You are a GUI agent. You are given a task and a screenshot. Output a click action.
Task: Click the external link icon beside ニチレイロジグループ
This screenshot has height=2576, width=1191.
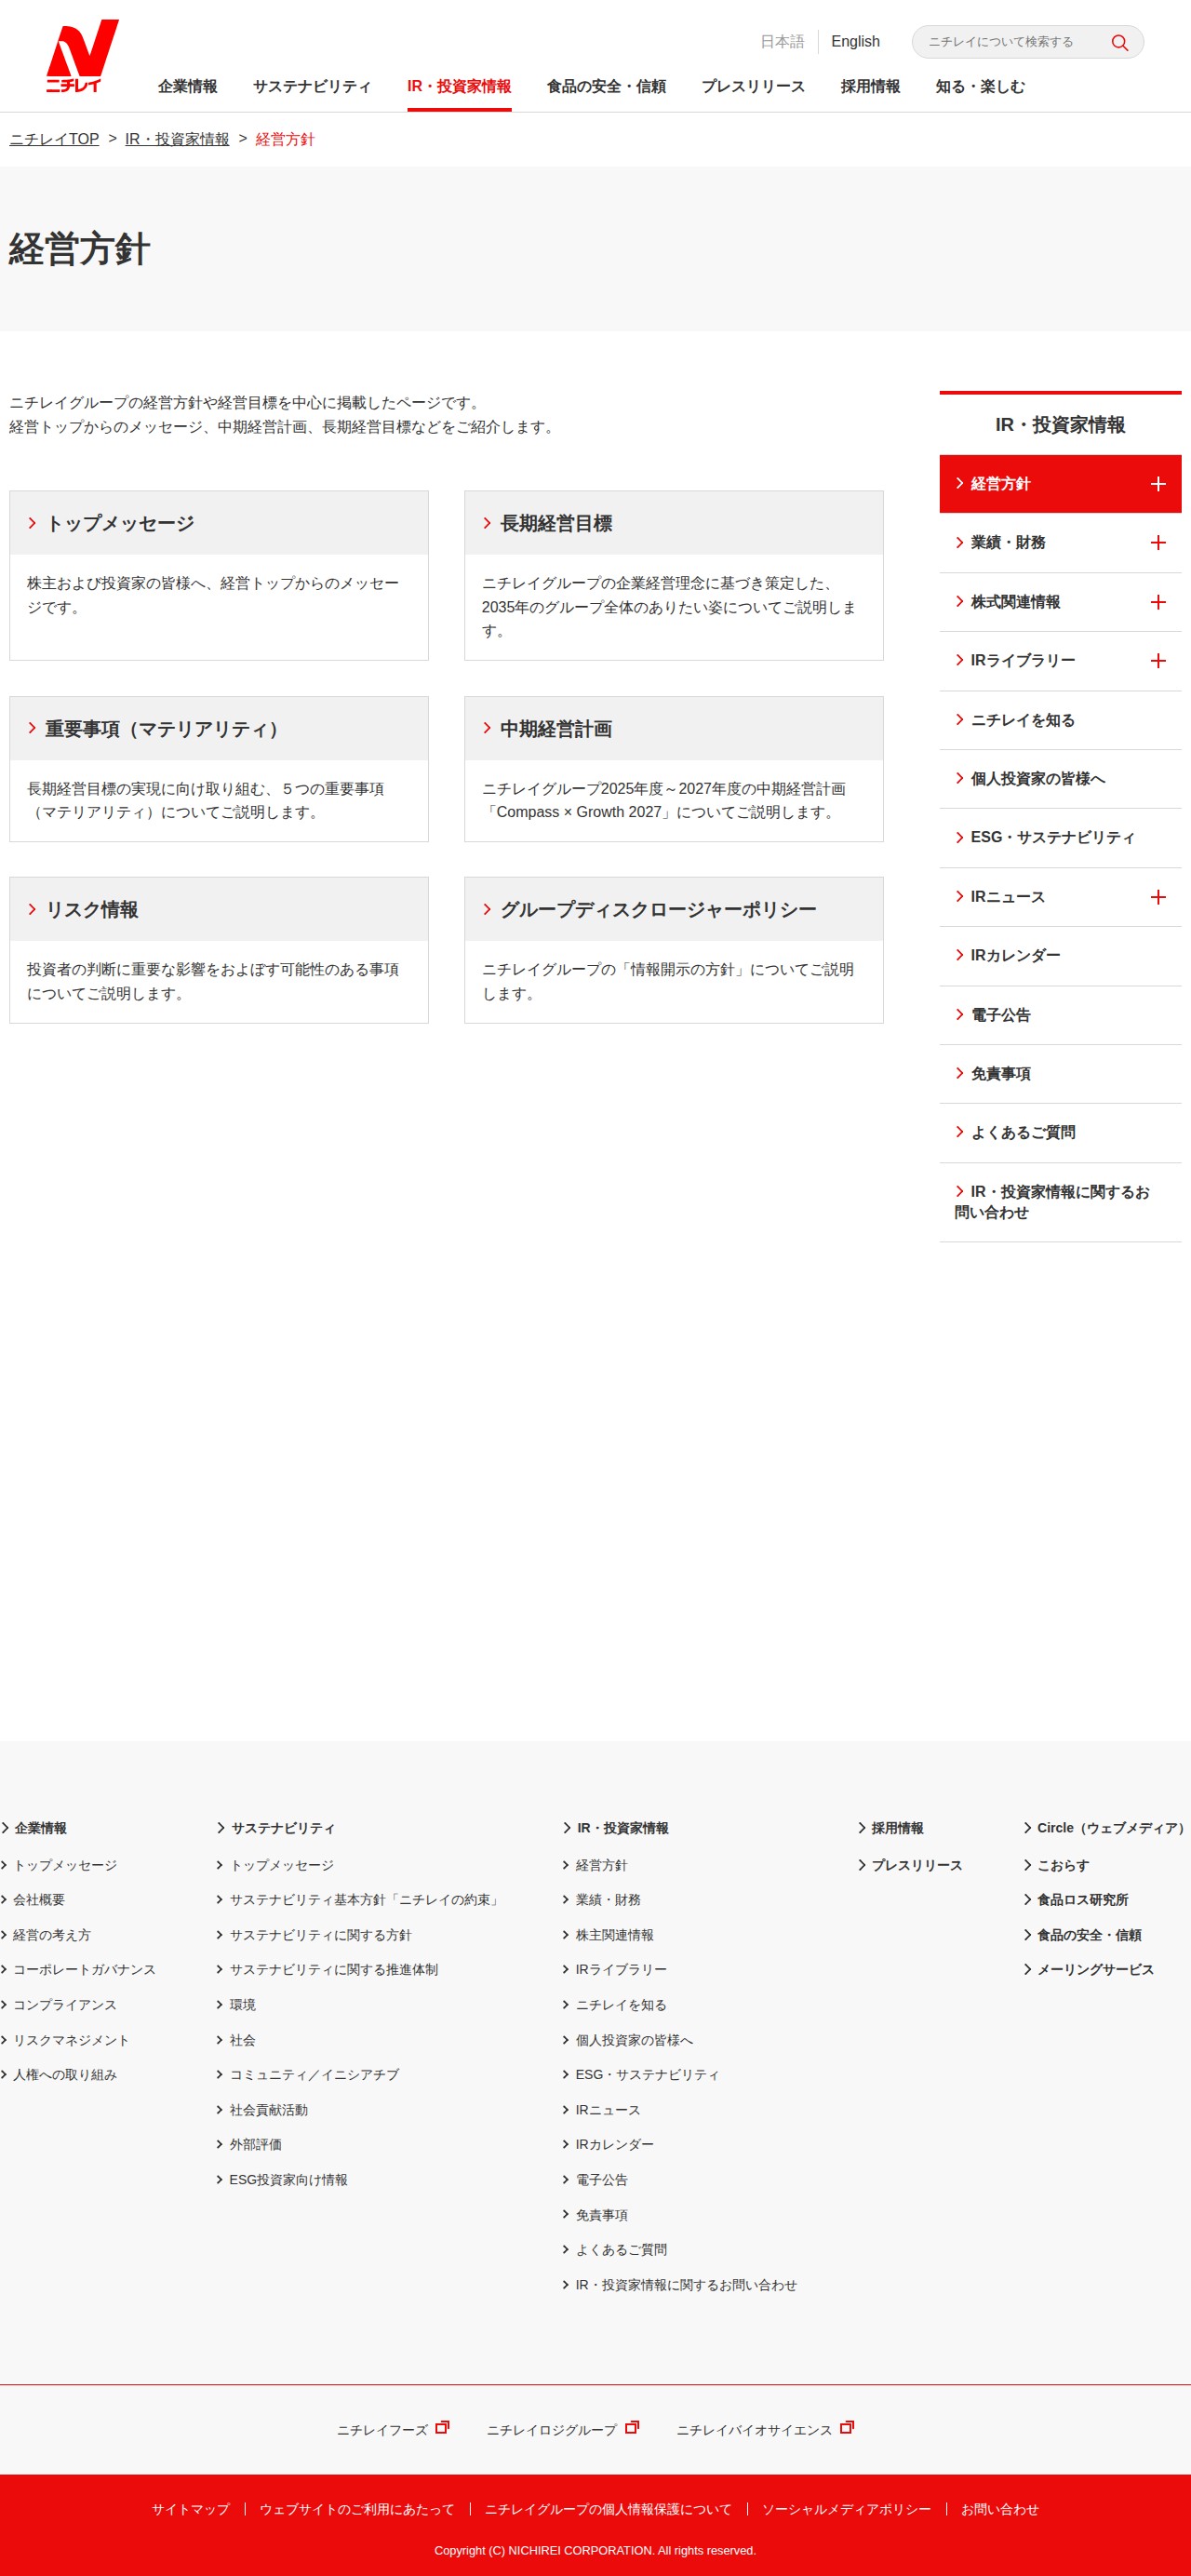click(631, 2427)
